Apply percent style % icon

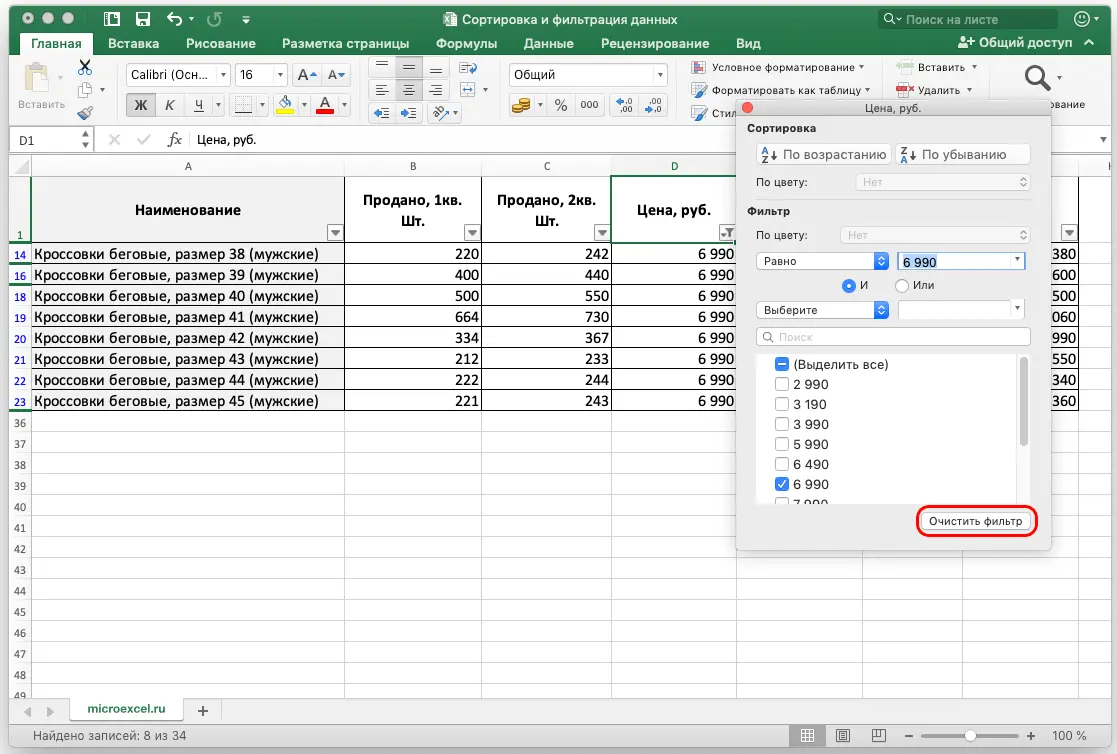tap(561, 105)
